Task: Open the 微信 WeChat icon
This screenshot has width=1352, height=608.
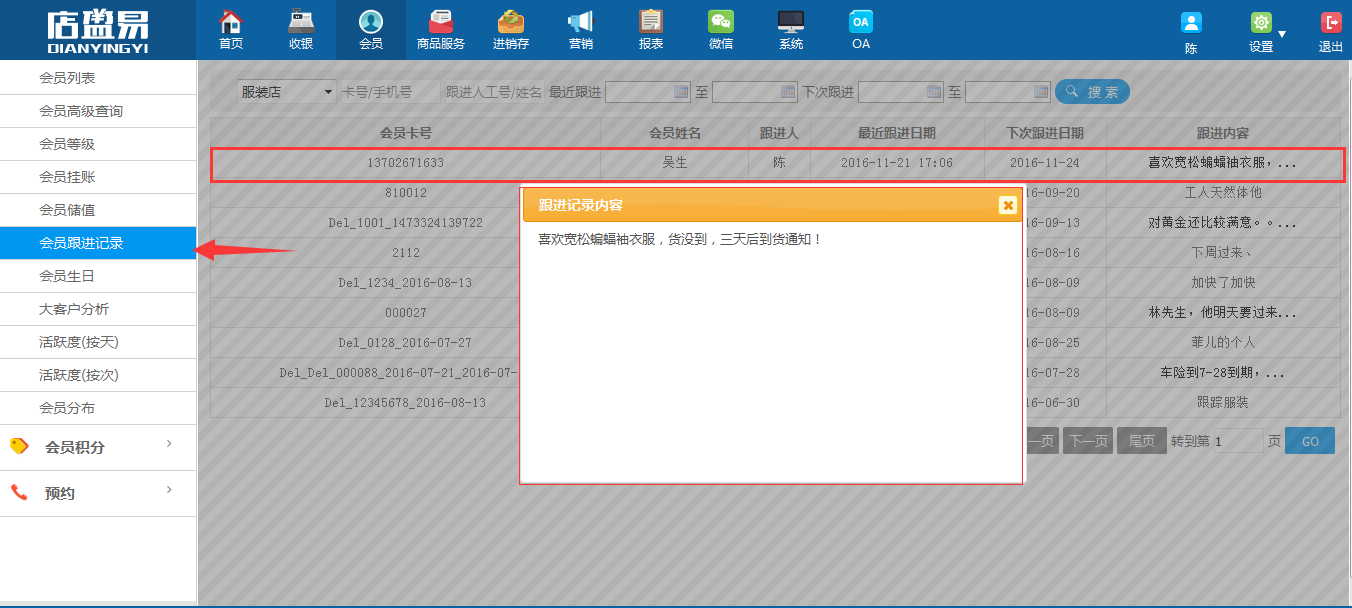Action: 721,30
